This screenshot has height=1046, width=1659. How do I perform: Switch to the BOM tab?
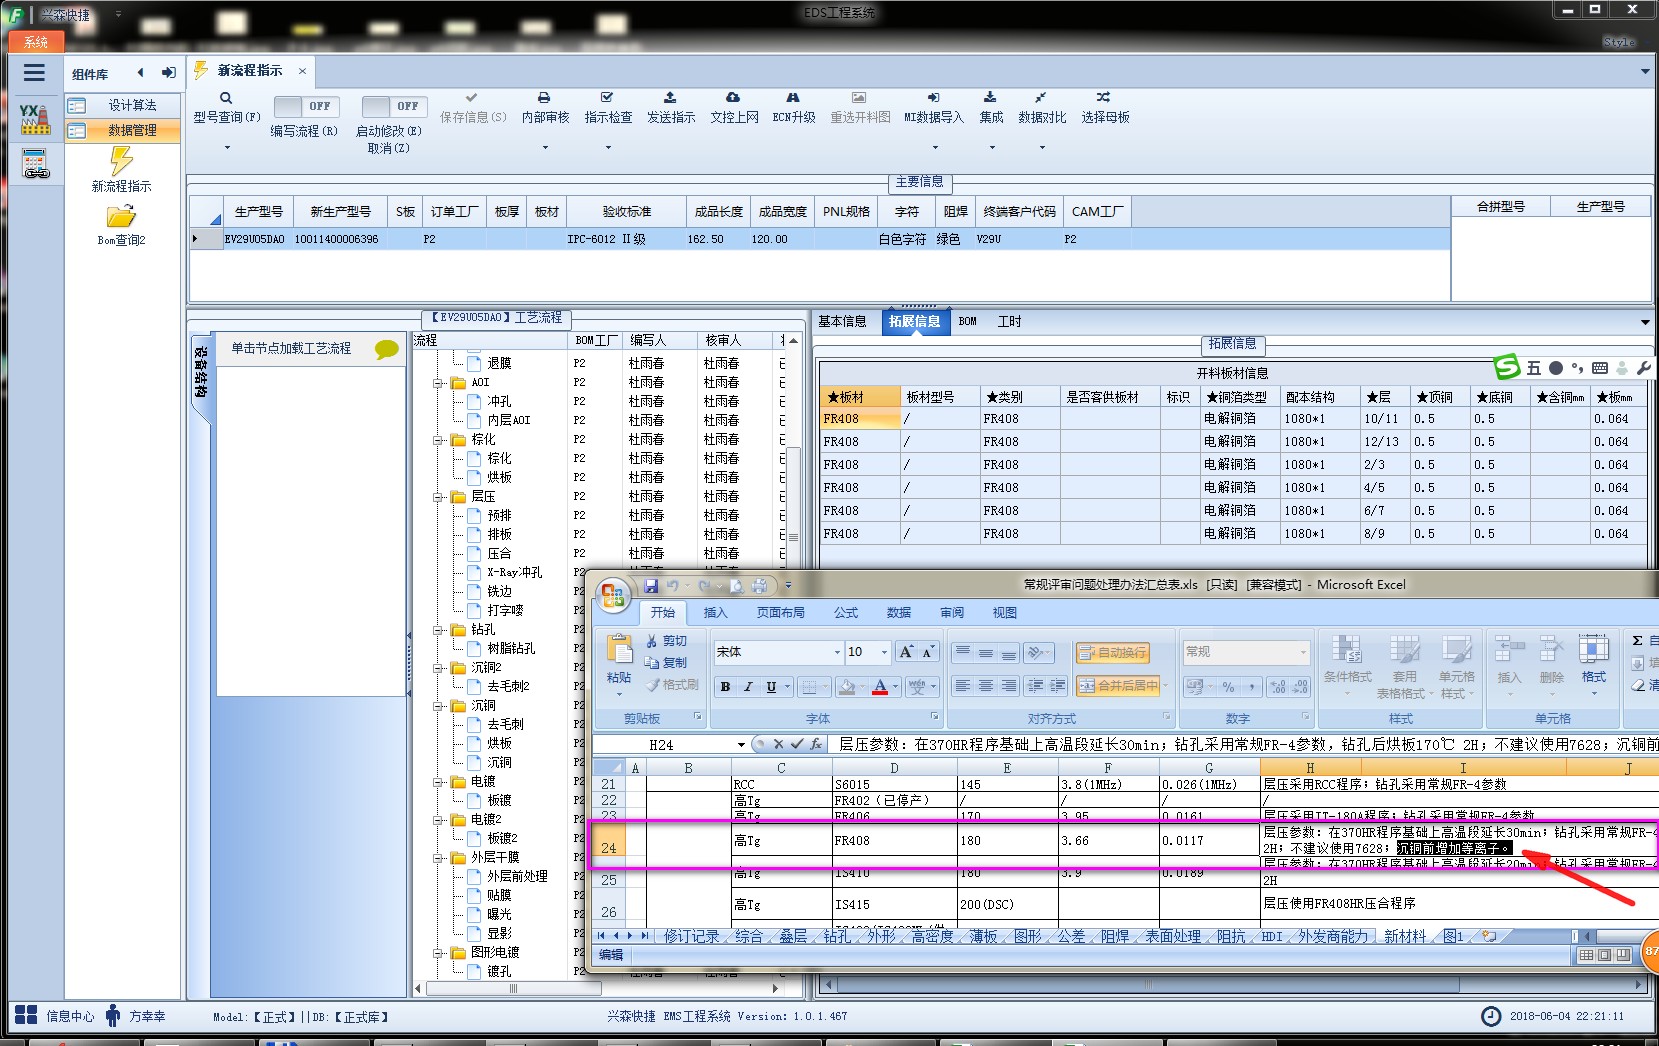[967, 321]
